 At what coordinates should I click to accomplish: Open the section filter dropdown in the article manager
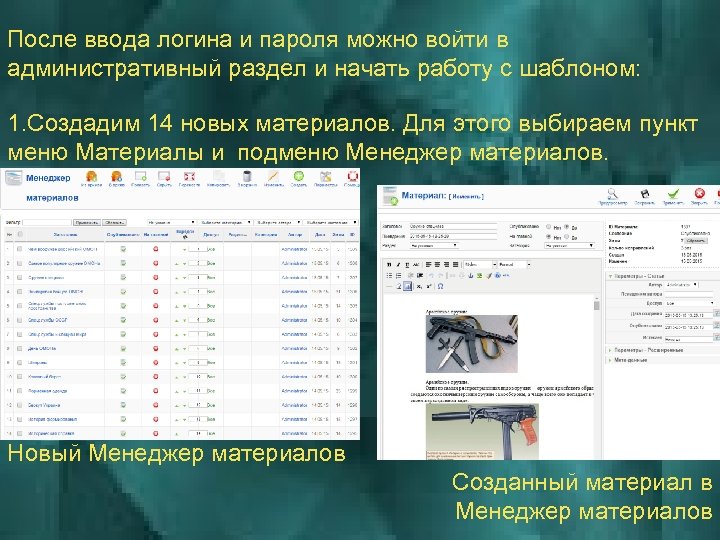click(171, 222)
